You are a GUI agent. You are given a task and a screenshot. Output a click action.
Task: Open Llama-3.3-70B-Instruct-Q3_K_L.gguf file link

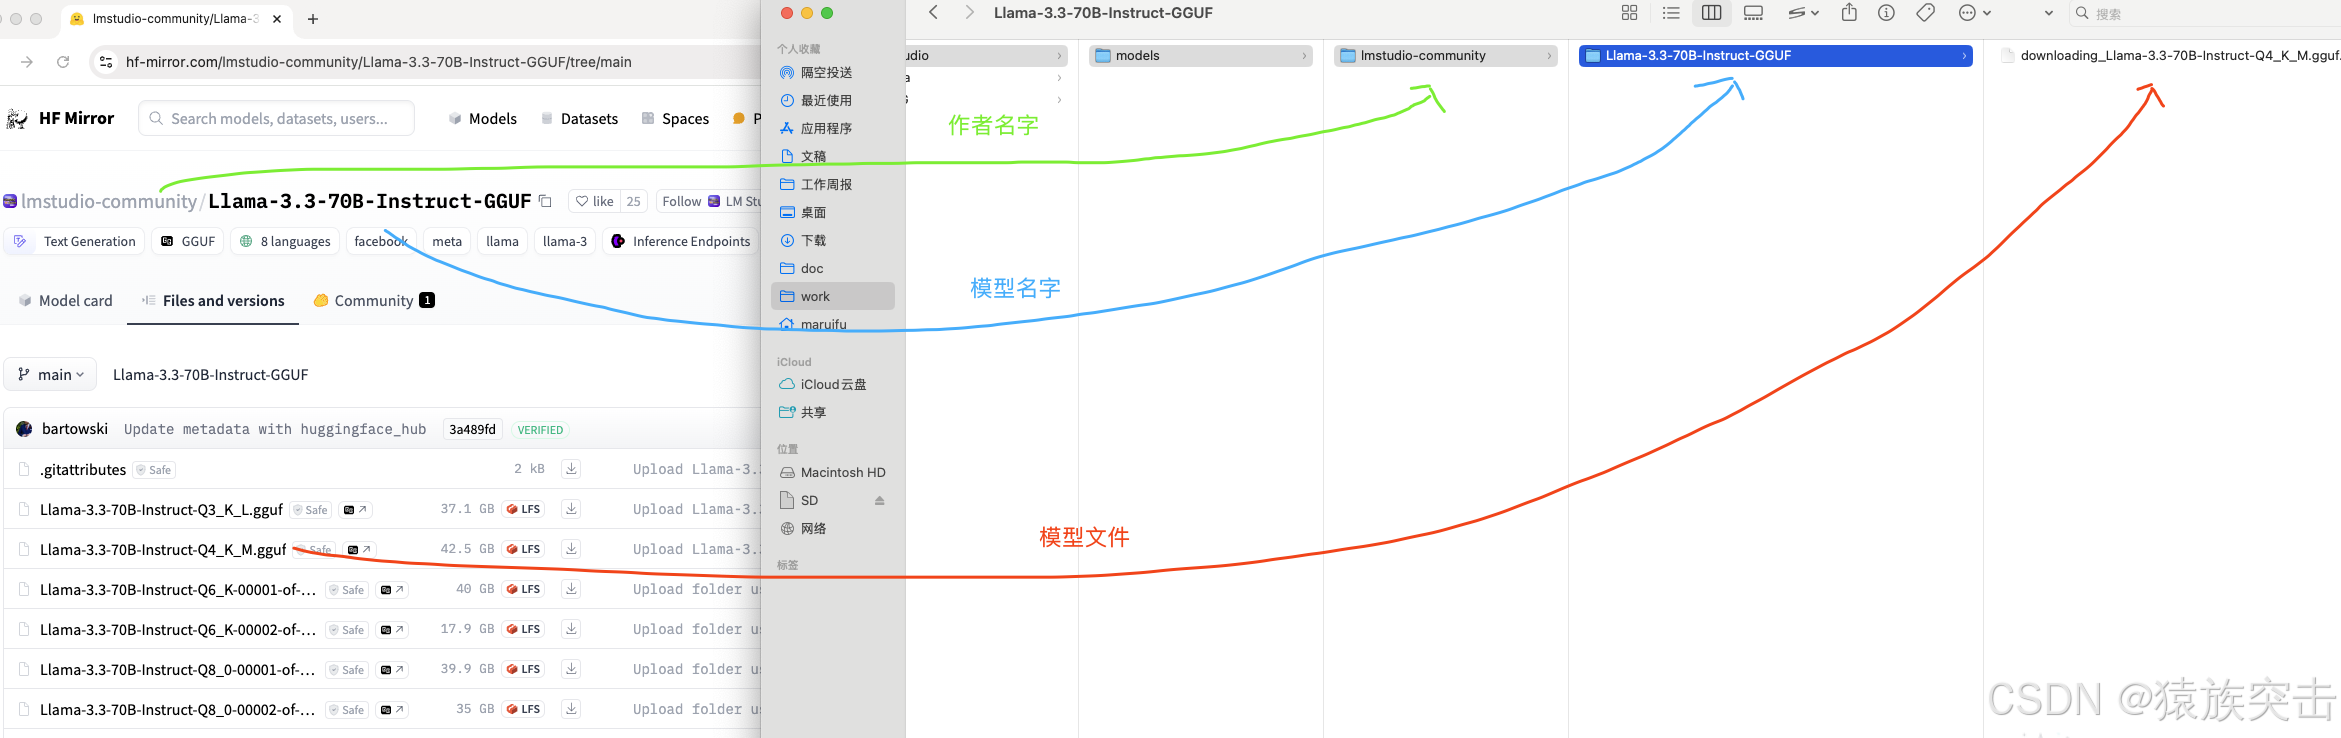pos(161,509)
